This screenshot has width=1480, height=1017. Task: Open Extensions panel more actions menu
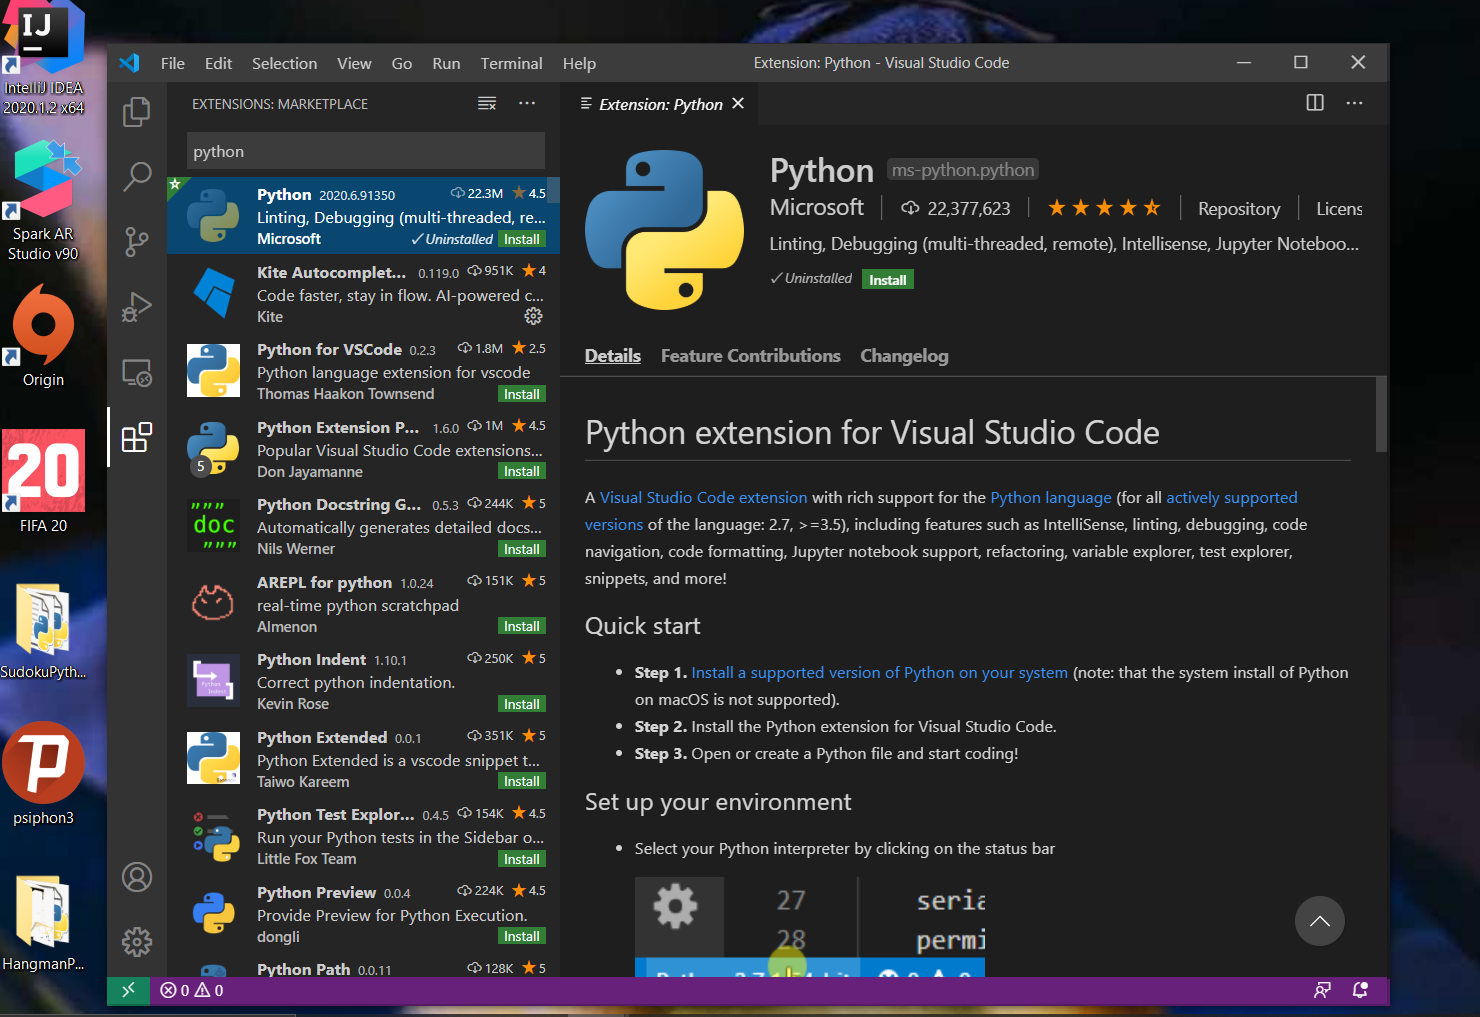coord(527,103)
